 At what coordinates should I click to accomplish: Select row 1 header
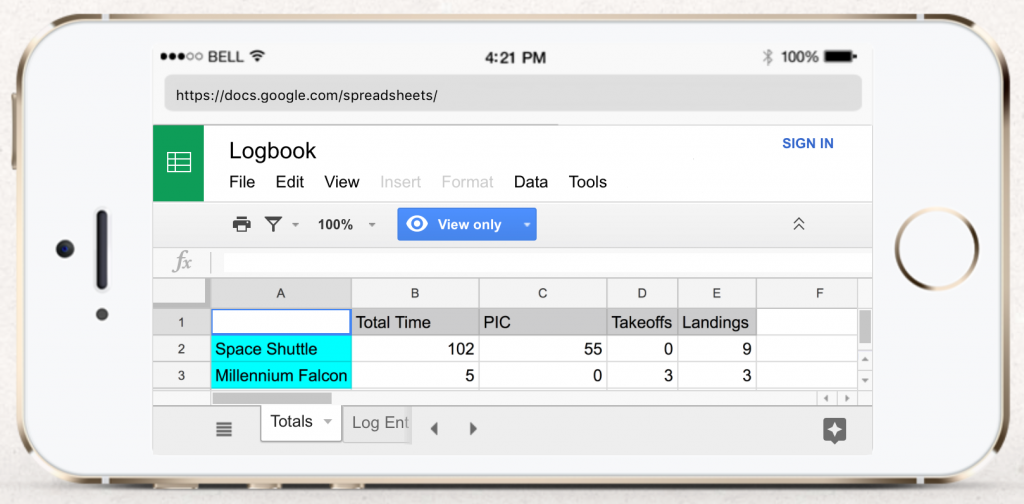coord(182,323)
